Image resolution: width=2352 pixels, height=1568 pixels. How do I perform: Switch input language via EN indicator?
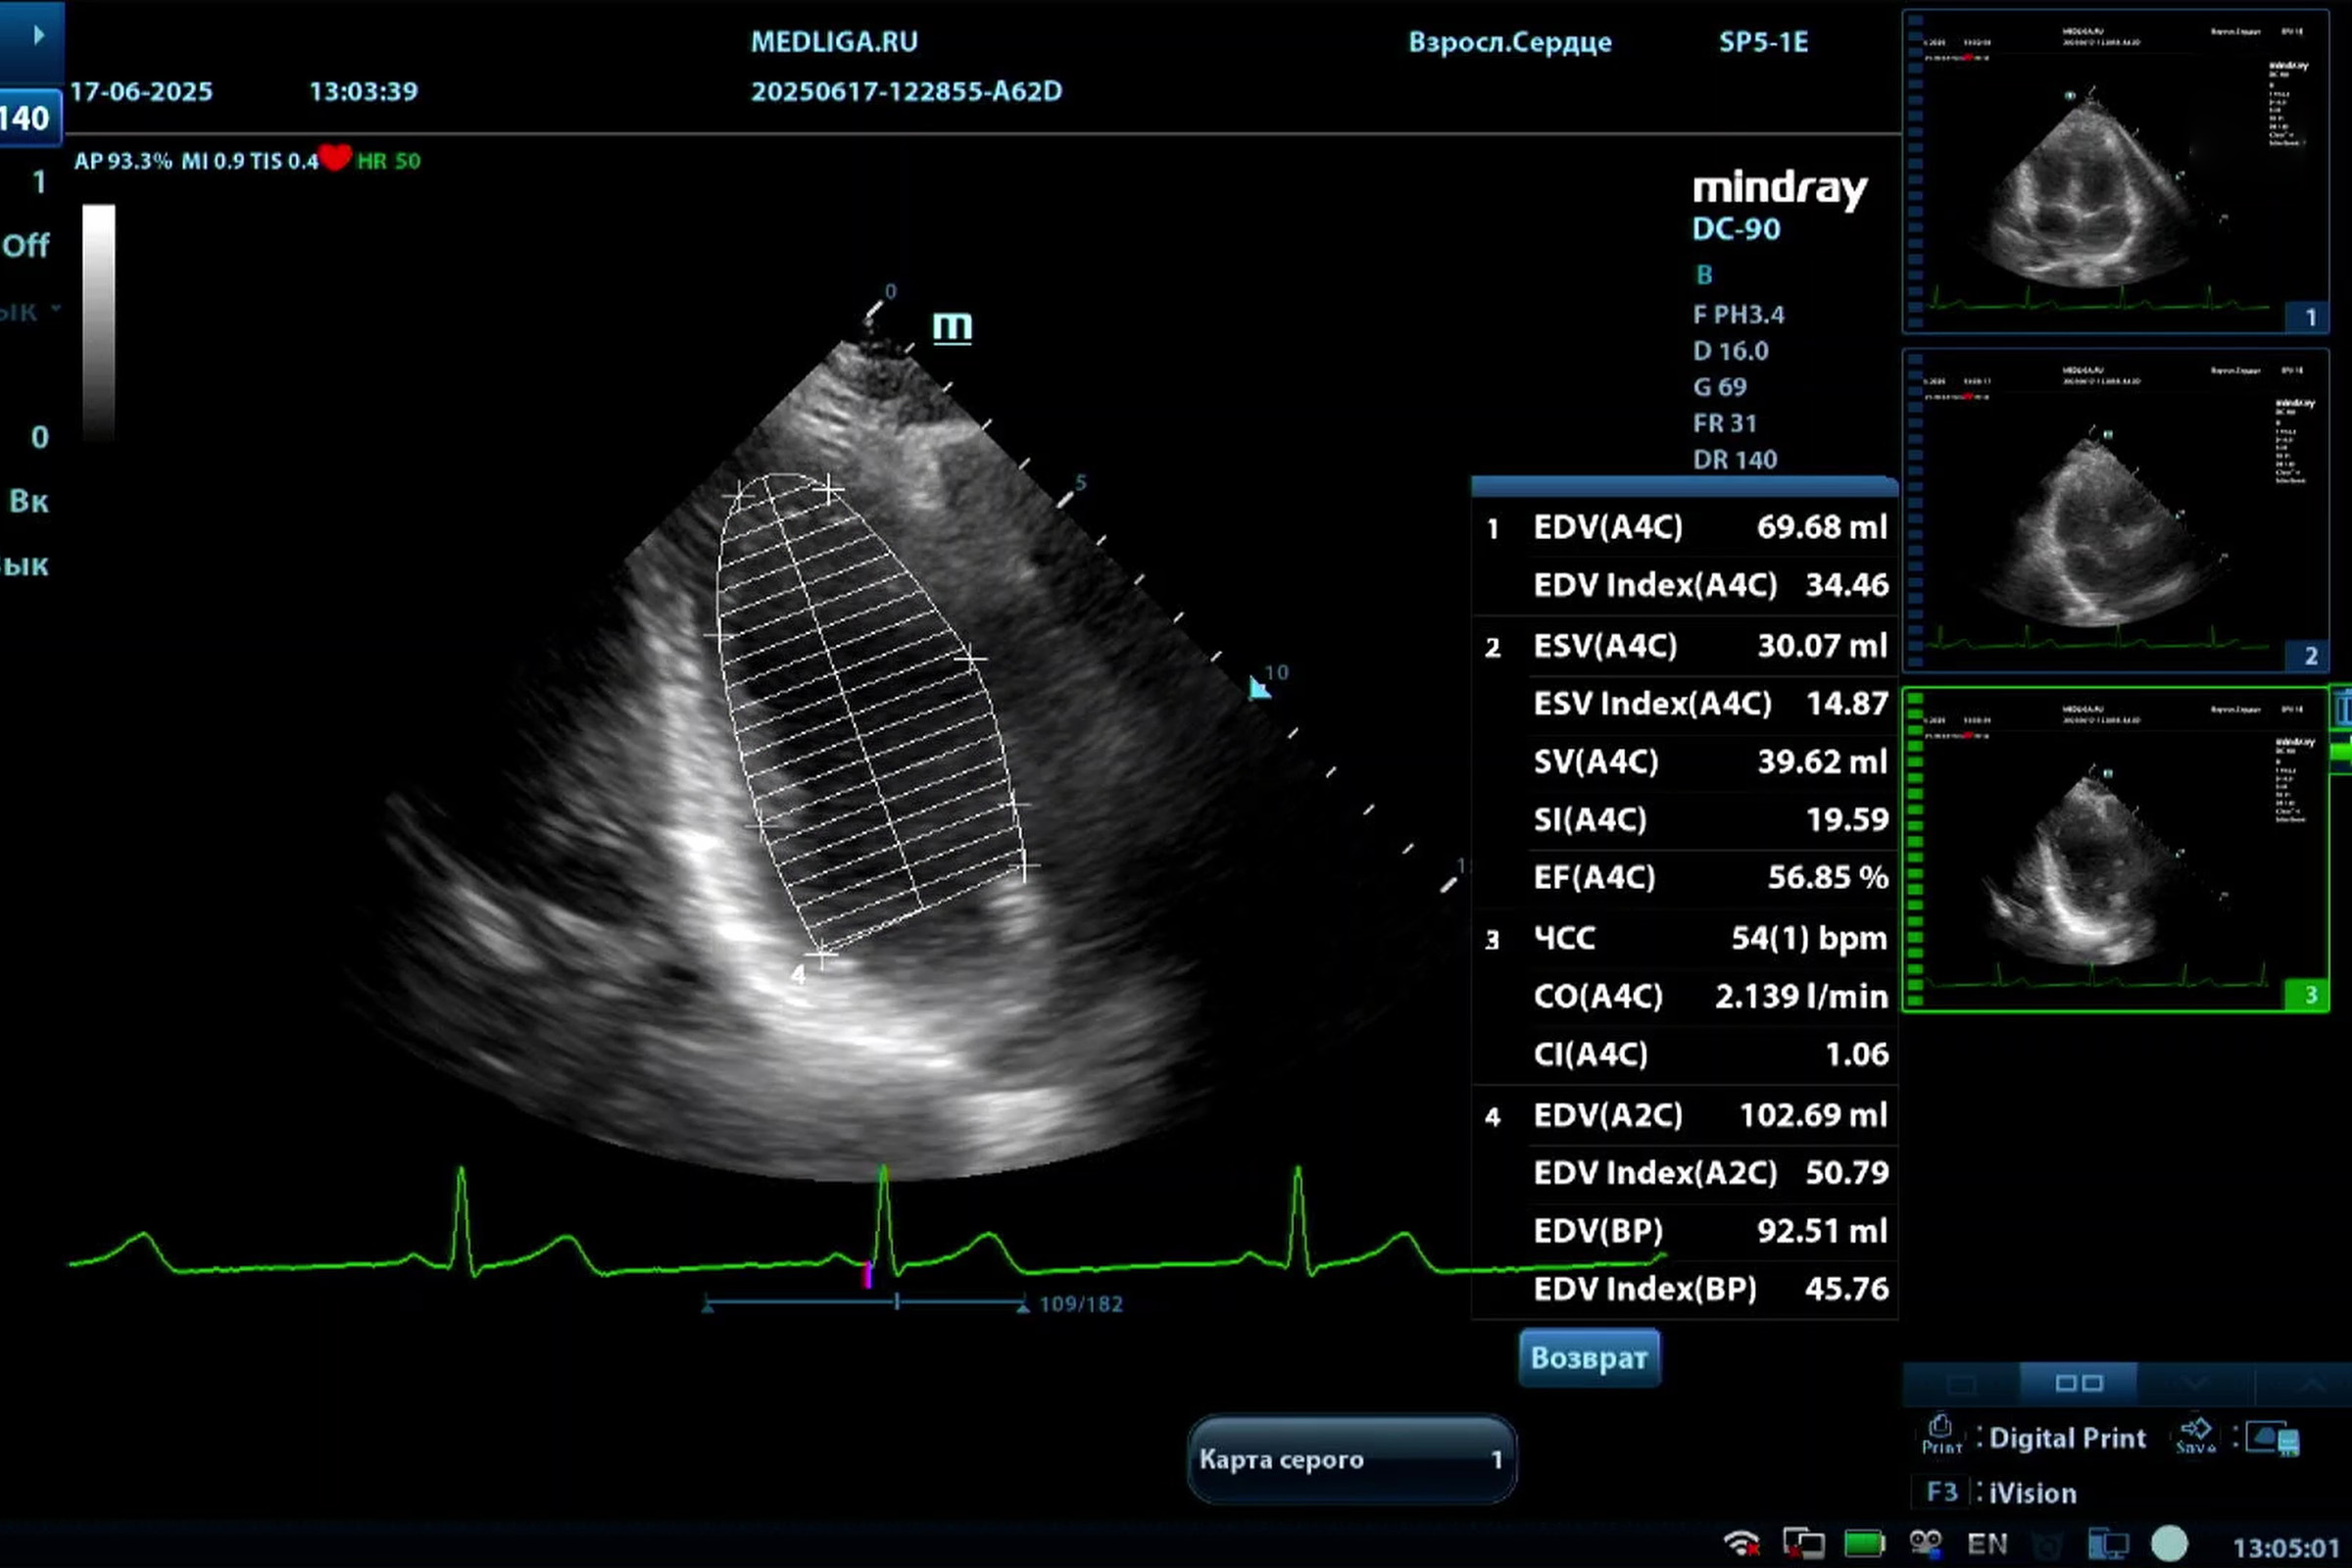pos(1986,1543)
